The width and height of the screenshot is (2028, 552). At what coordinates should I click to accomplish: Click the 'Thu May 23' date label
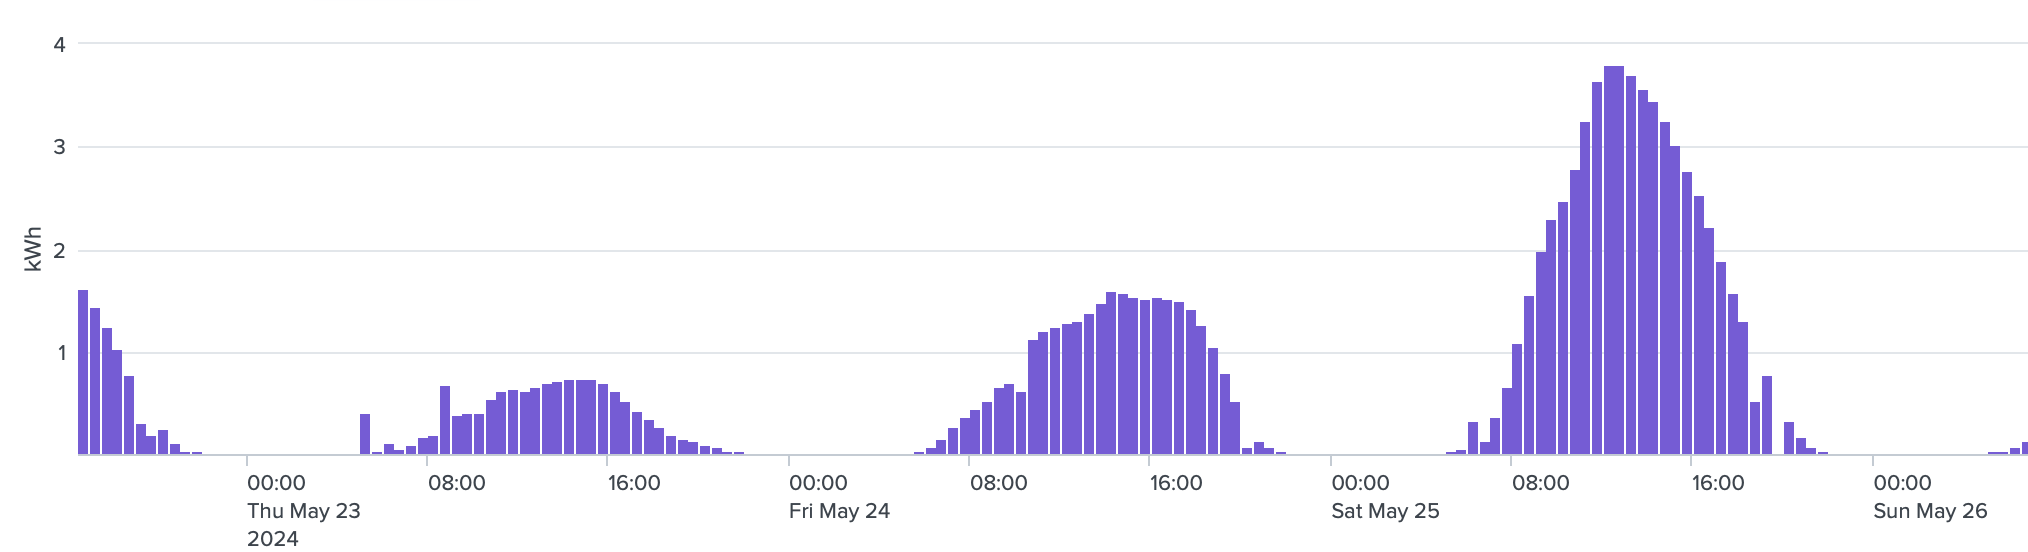[x=303, y=511]
